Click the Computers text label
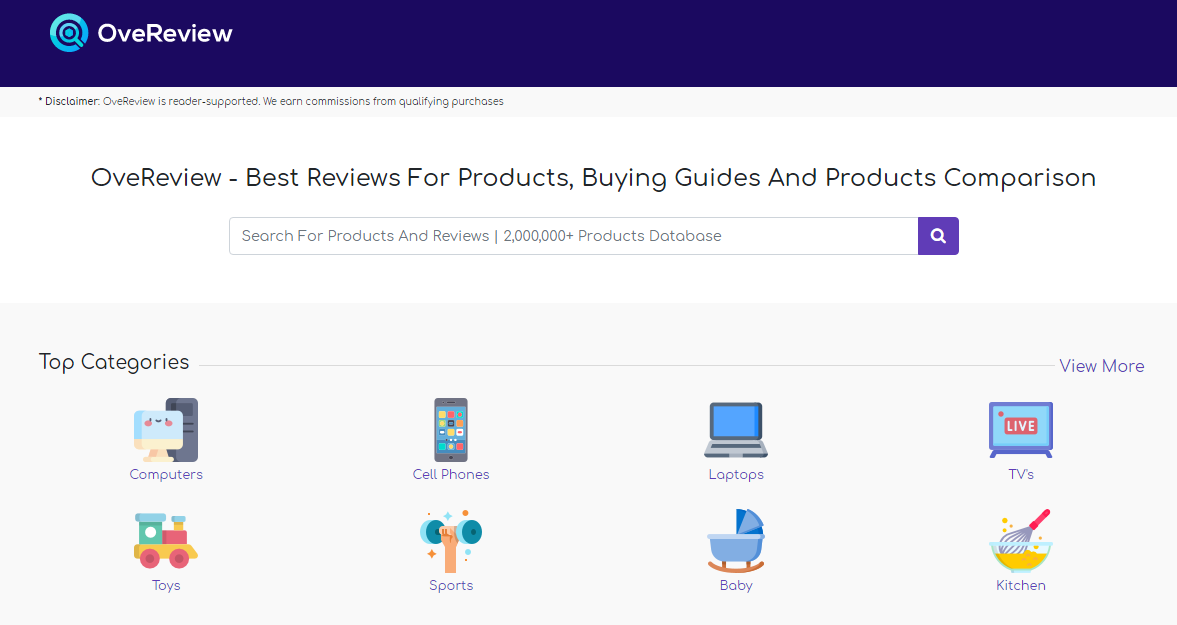Viewport: 1177px width, 625px height. click(x=166, y=474)
